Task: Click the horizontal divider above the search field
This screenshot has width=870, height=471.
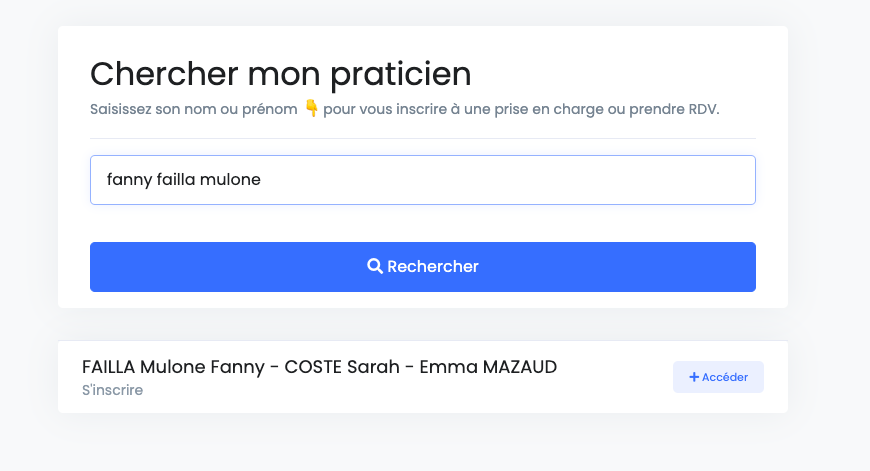Action: coord(422,138)
